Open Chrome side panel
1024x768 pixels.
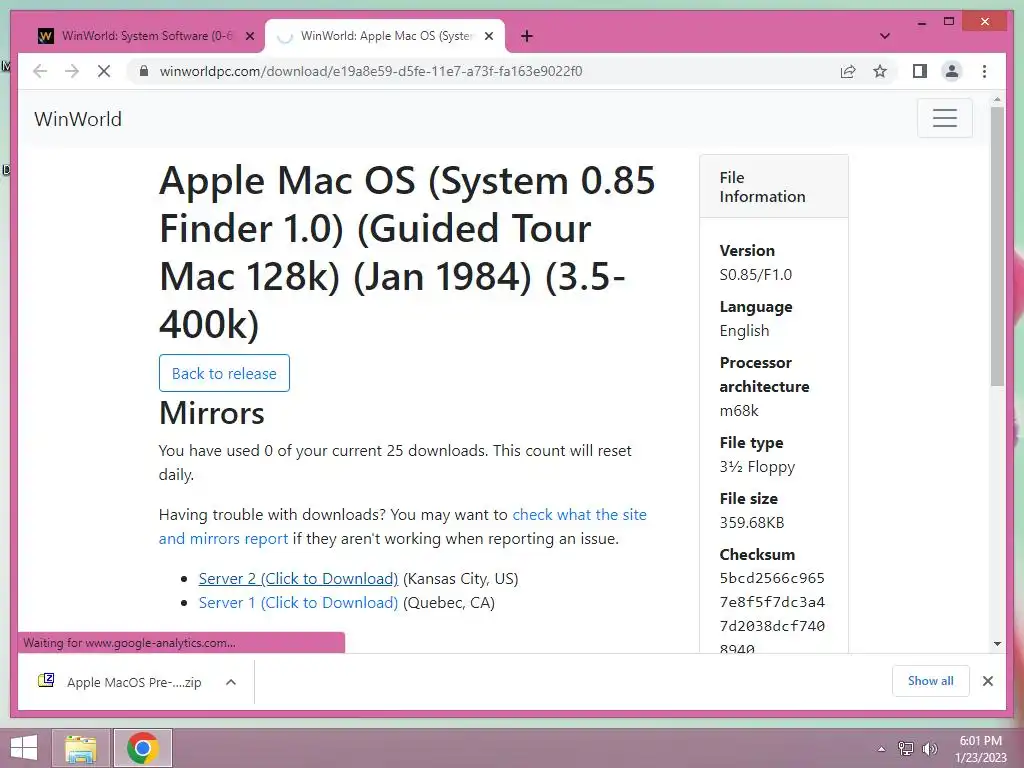click(920, 71)
